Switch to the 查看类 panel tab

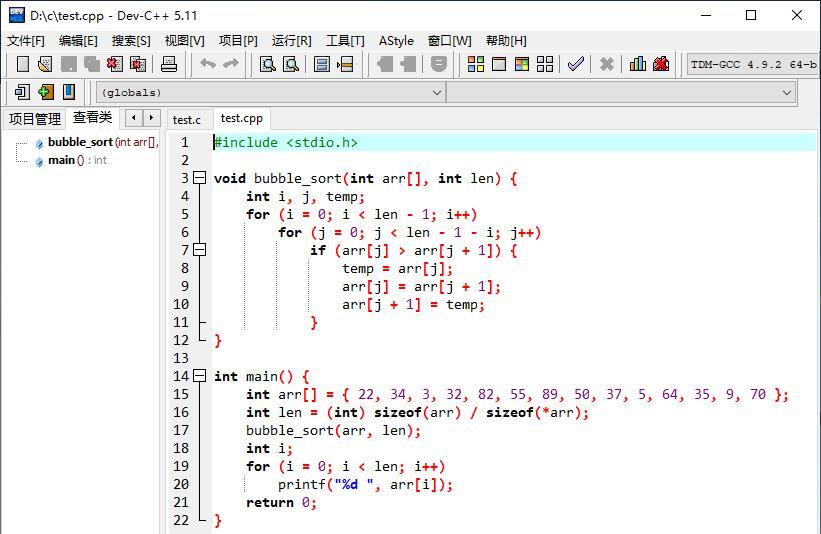click(x=93, y=117)
